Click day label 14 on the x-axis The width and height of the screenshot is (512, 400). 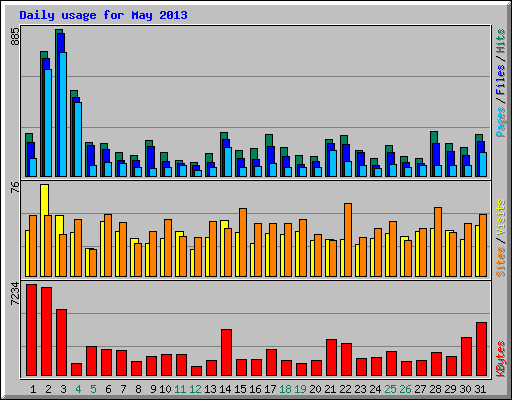[225, 389]
